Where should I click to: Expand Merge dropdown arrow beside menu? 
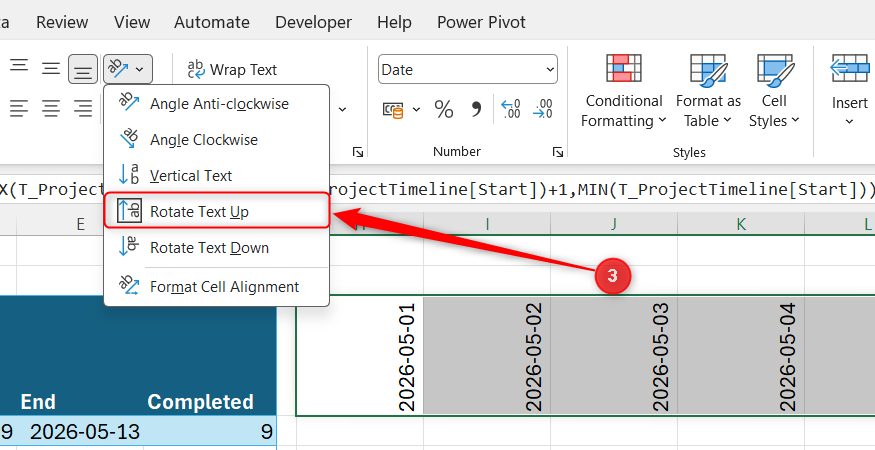(x=343, y=109)
